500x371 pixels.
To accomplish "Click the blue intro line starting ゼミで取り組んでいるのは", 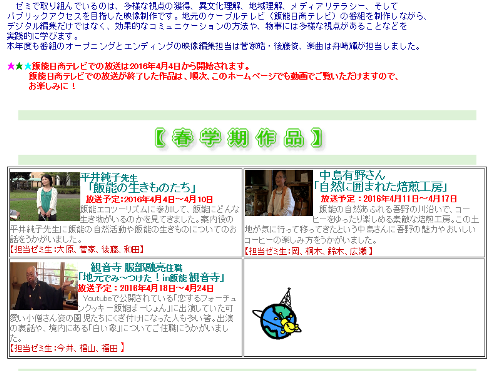I will pyautogui.click(x=207, y=6).
